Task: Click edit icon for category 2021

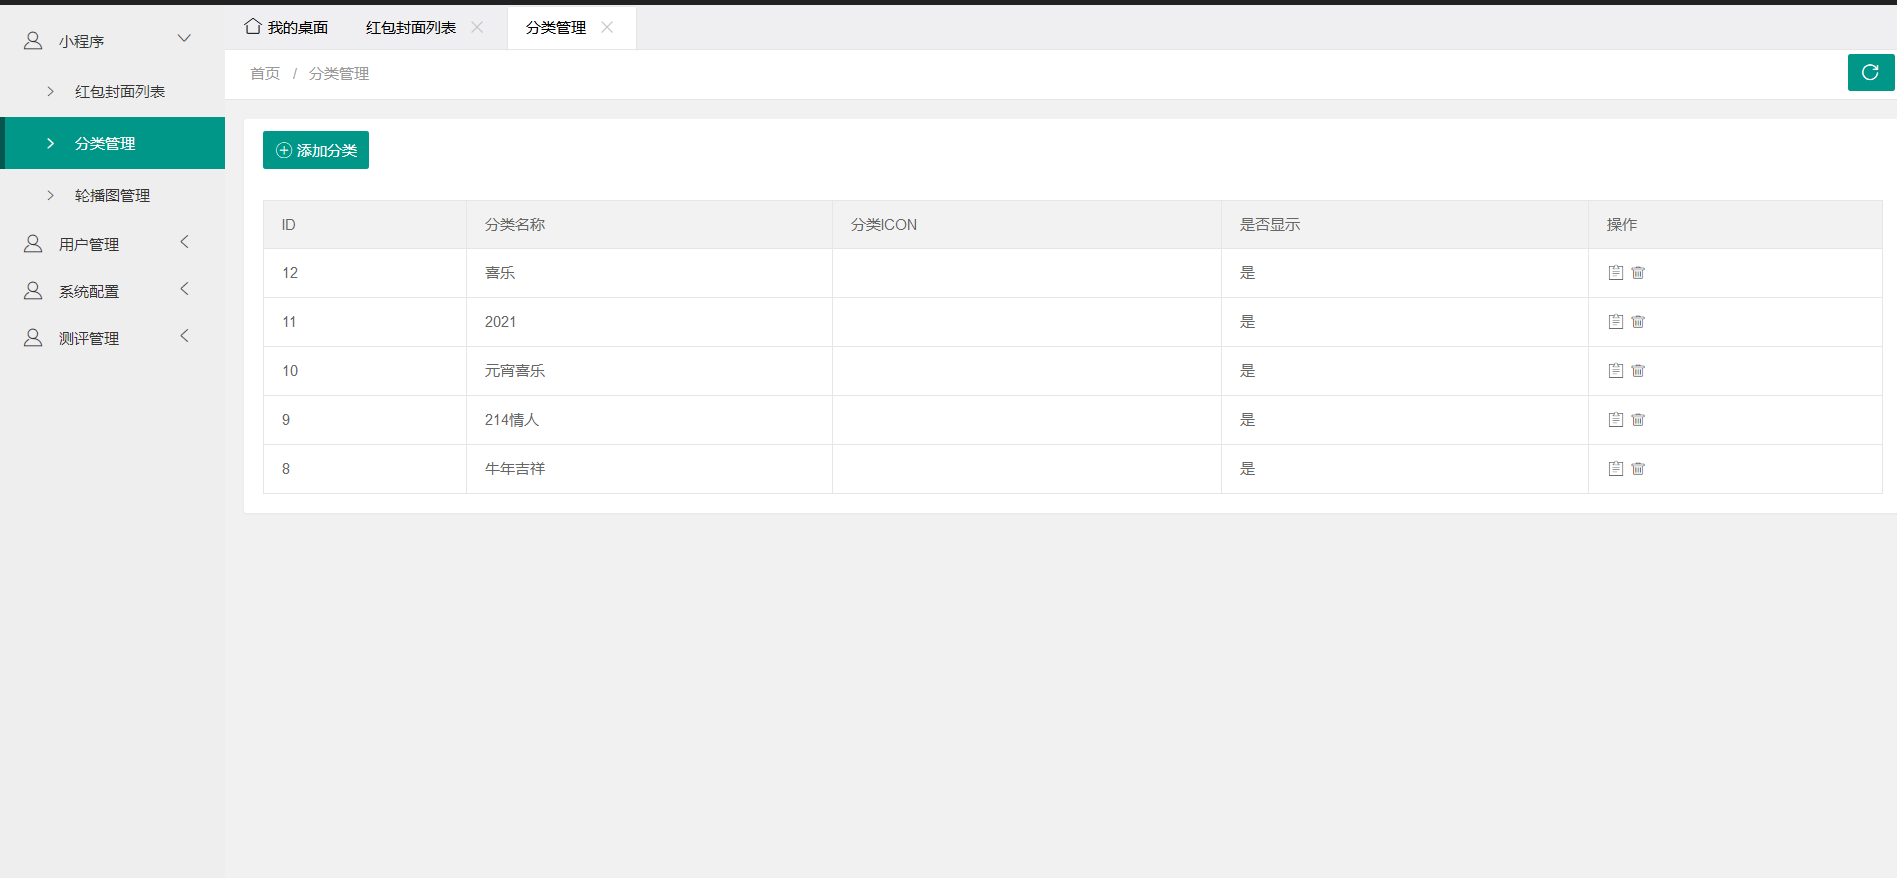Action: [1615, 322]
